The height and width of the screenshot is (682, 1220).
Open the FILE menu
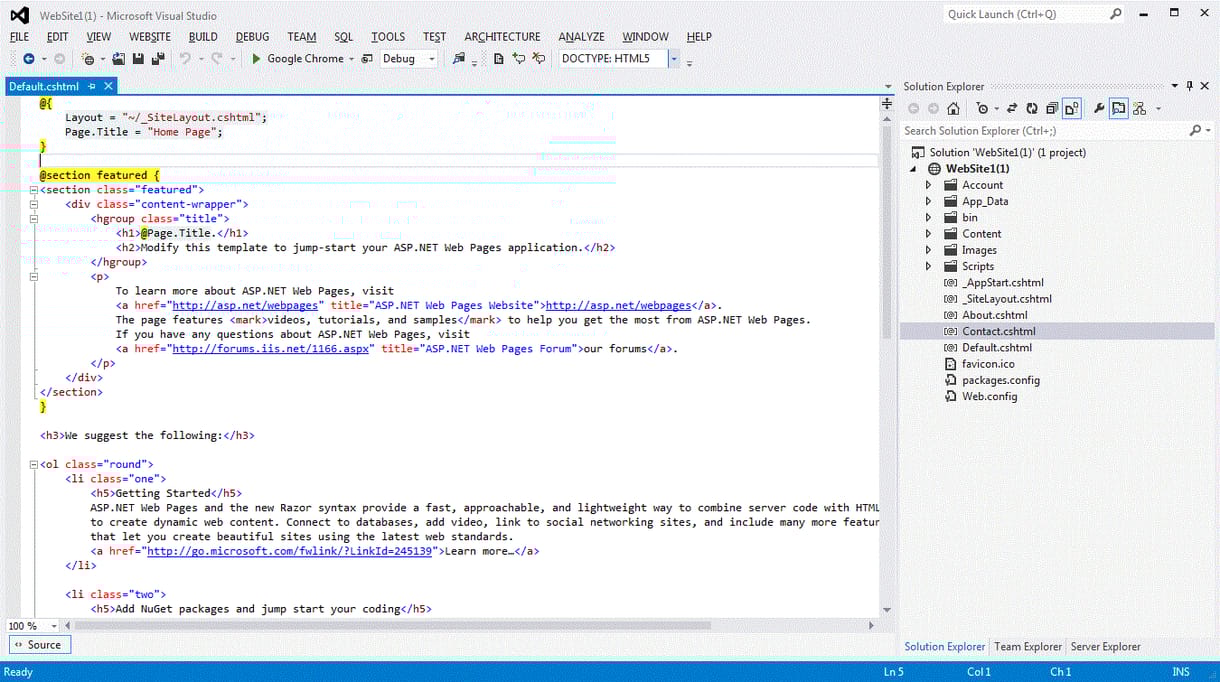click(x=20, y=37)
